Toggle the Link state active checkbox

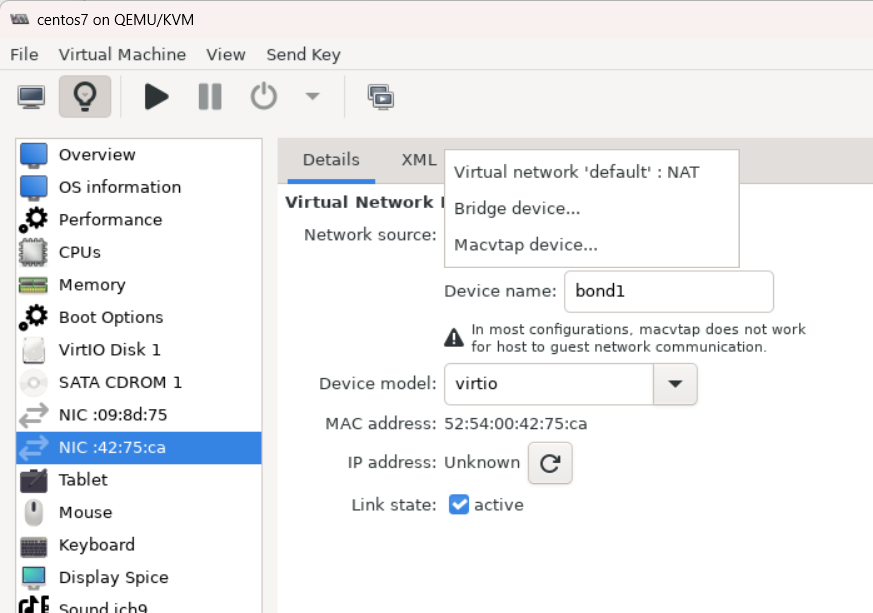459,505
